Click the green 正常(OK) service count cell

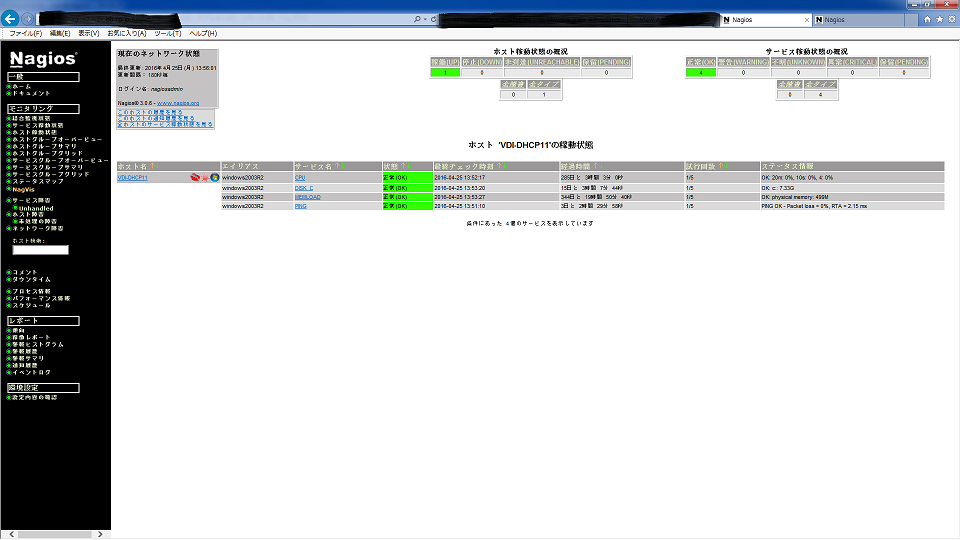700,72
